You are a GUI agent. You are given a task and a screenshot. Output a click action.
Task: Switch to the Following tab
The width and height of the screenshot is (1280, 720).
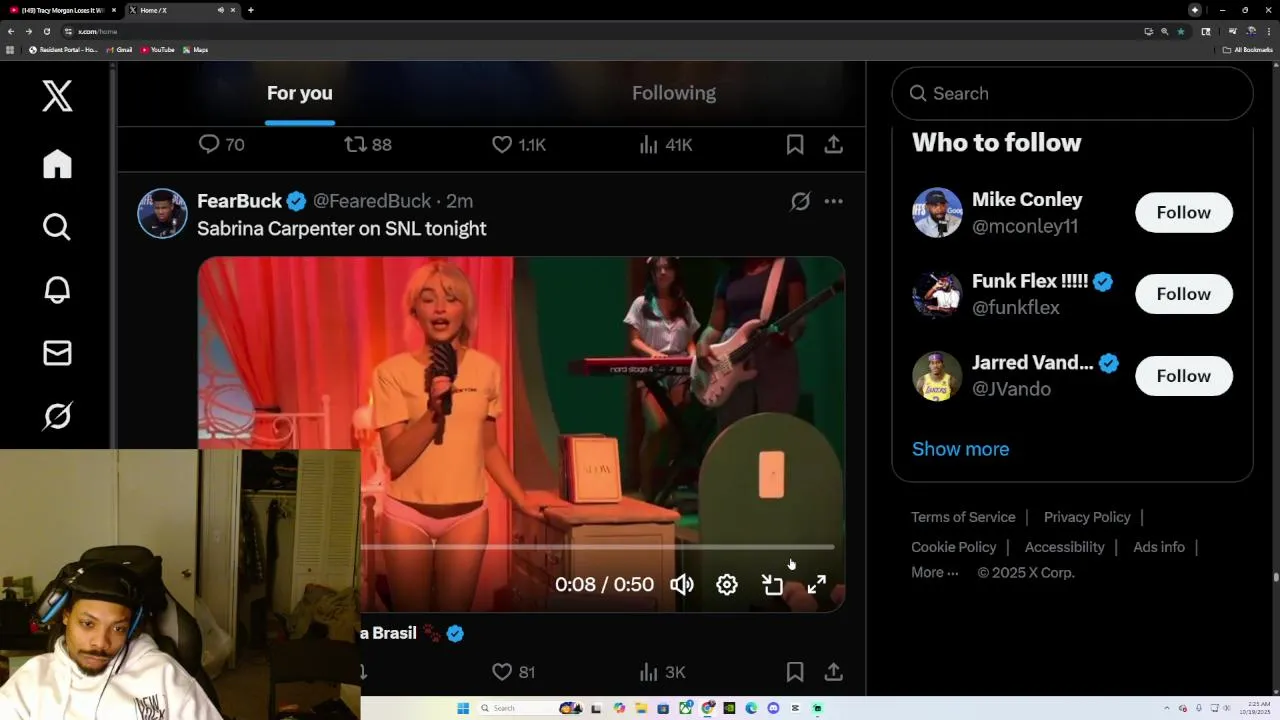[x=674, y=93]
